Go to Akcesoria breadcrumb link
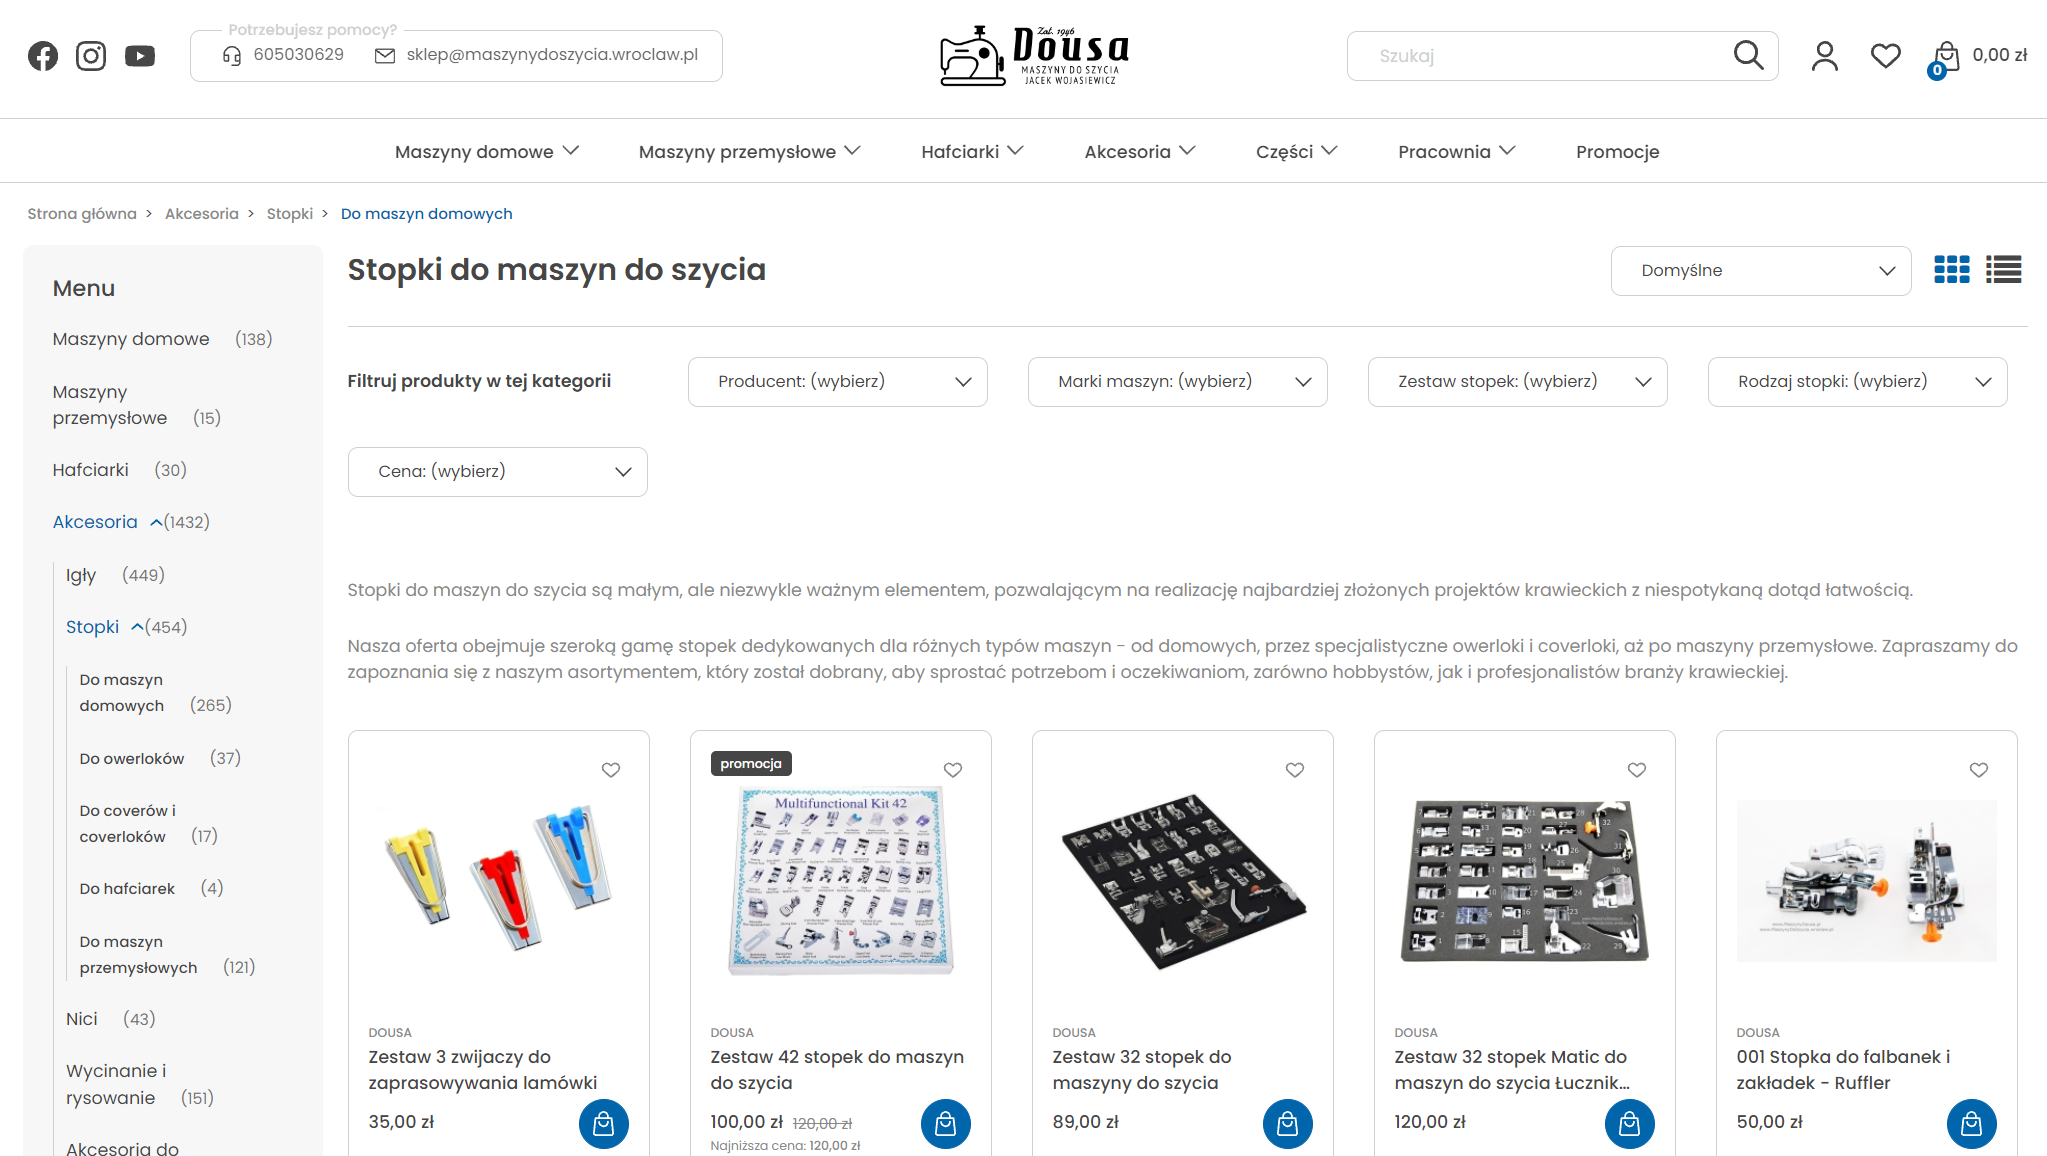 [x=202, y=214]
